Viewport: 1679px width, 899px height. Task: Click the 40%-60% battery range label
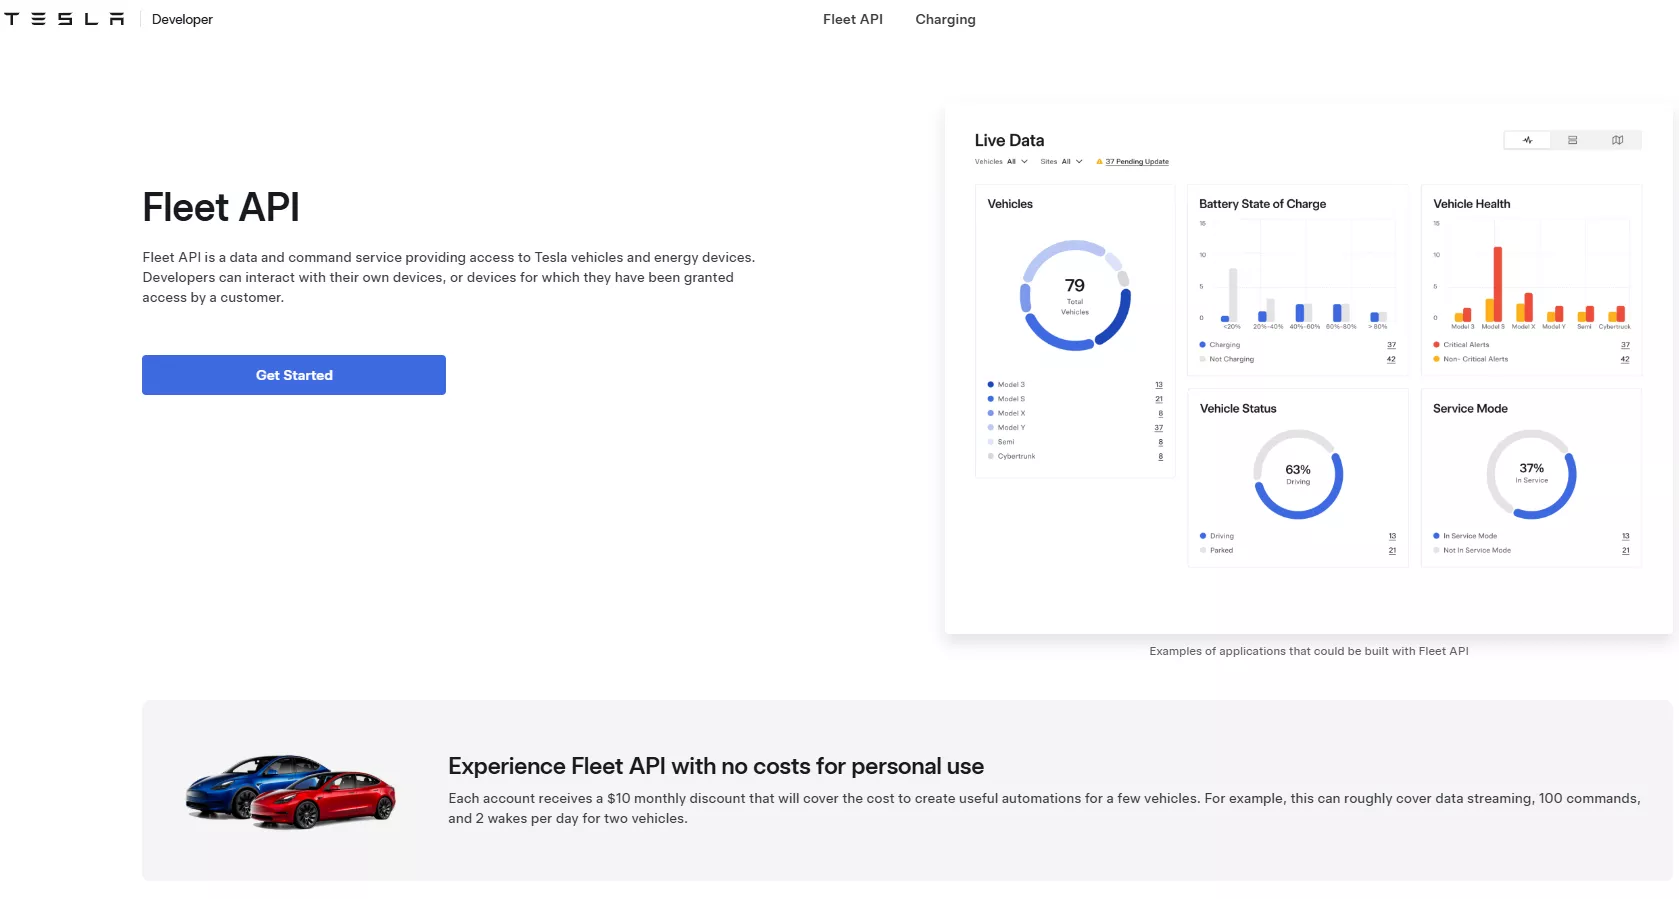pos(1305,327)
